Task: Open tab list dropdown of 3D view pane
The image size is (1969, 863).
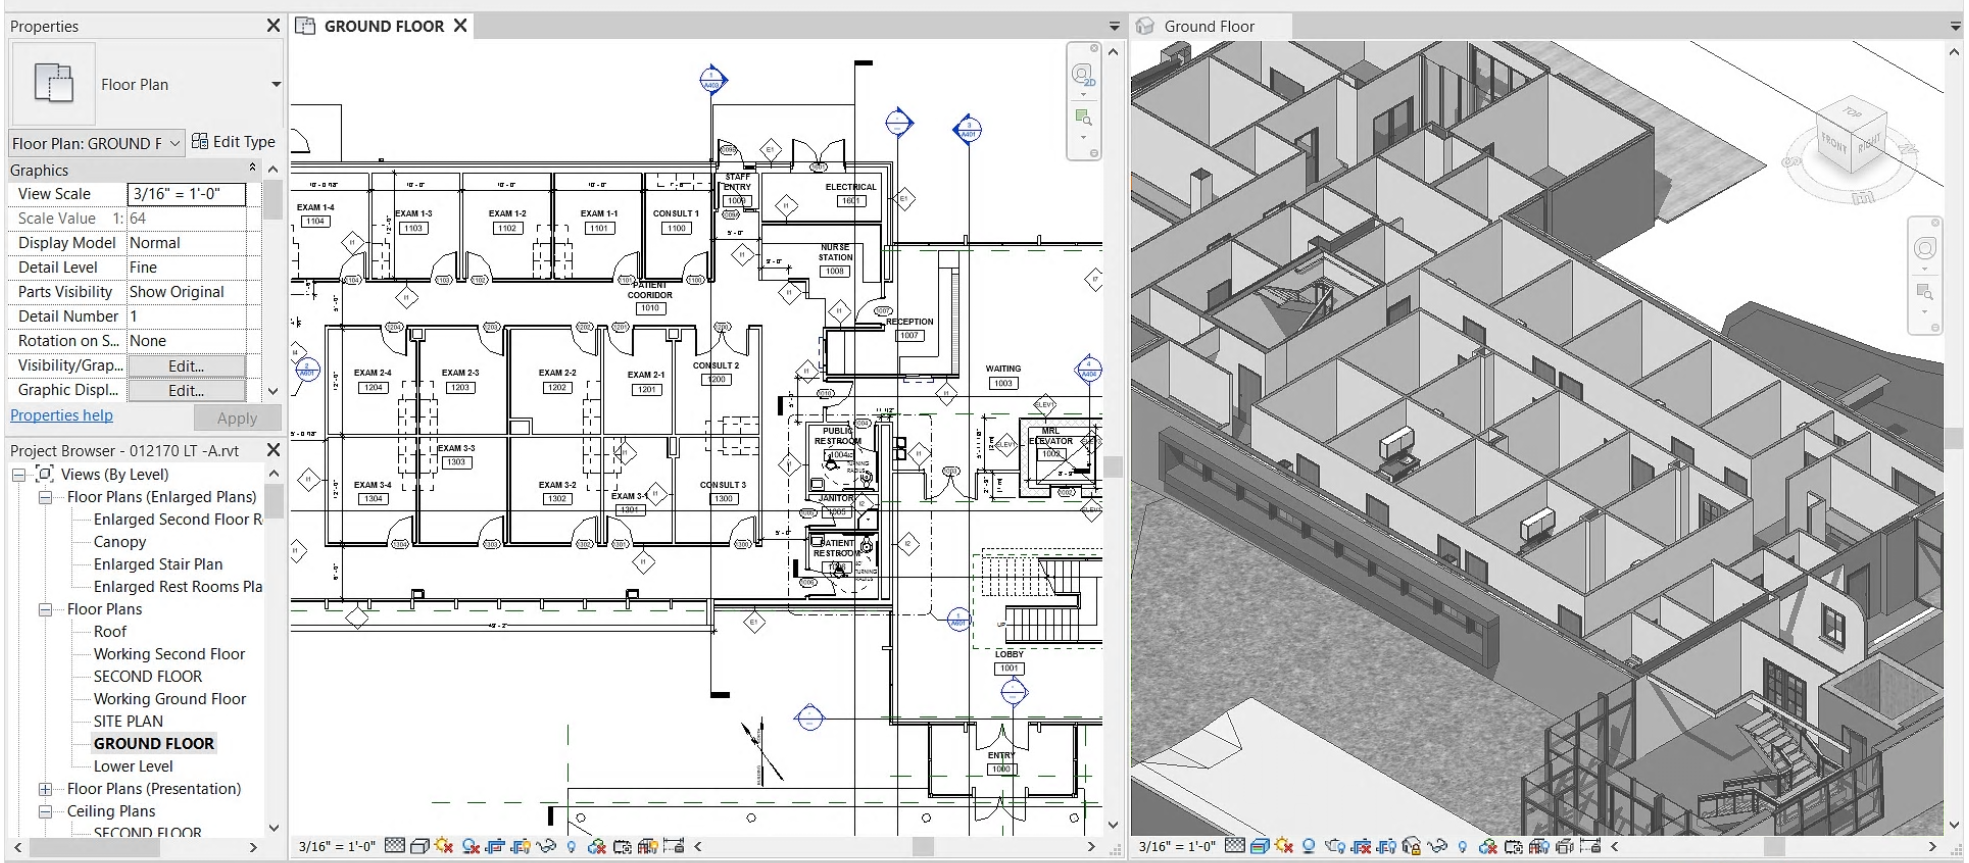Action: (x=1956, y=26)
